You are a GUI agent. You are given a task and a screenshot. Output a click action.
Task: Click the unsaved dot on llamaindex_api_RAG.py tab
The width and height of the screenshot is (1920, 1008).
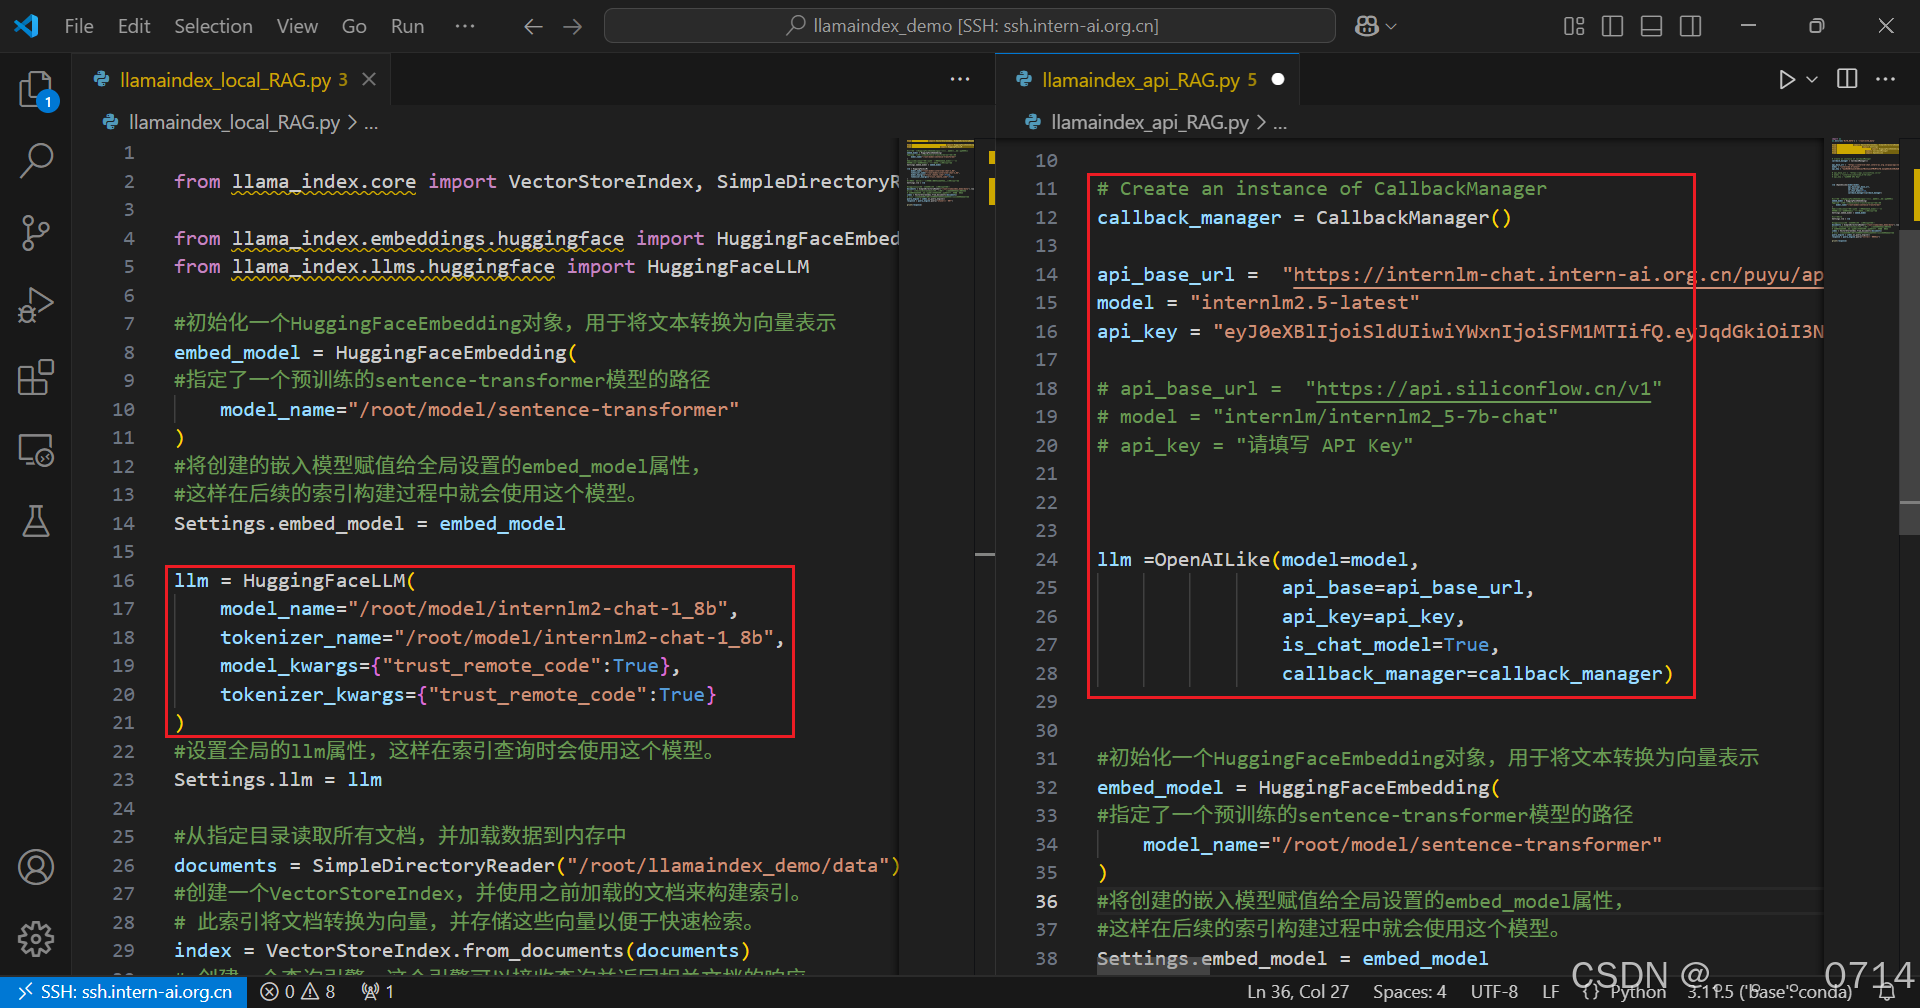1278,79
